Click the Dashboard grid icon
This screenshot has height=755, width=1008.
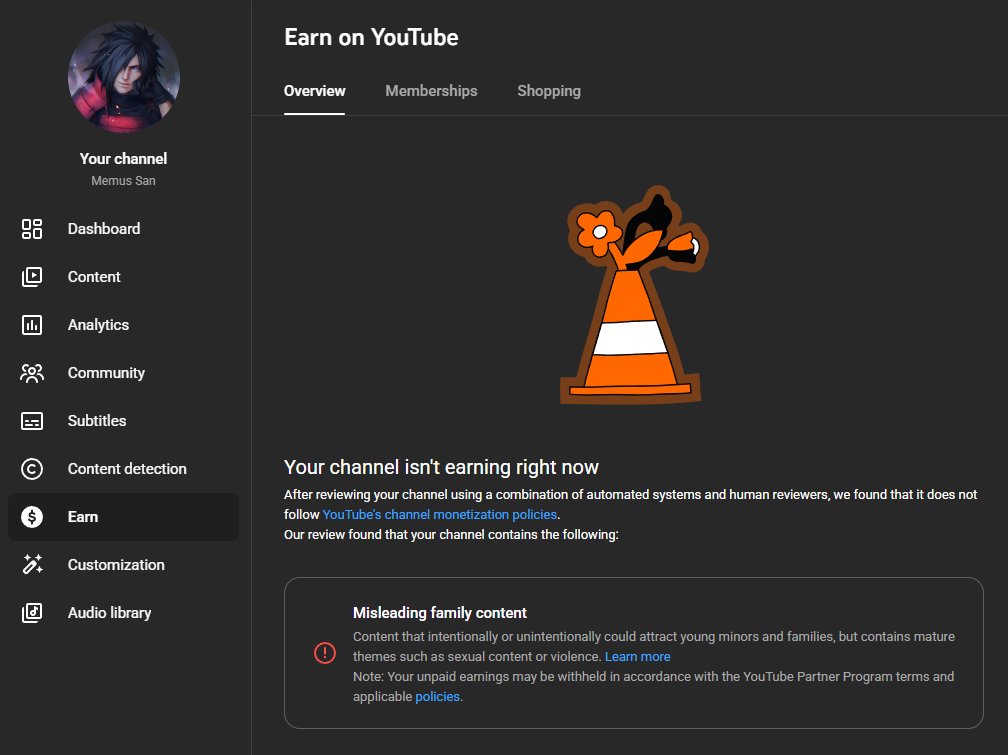pyautogui.click(x=32, y=229)
